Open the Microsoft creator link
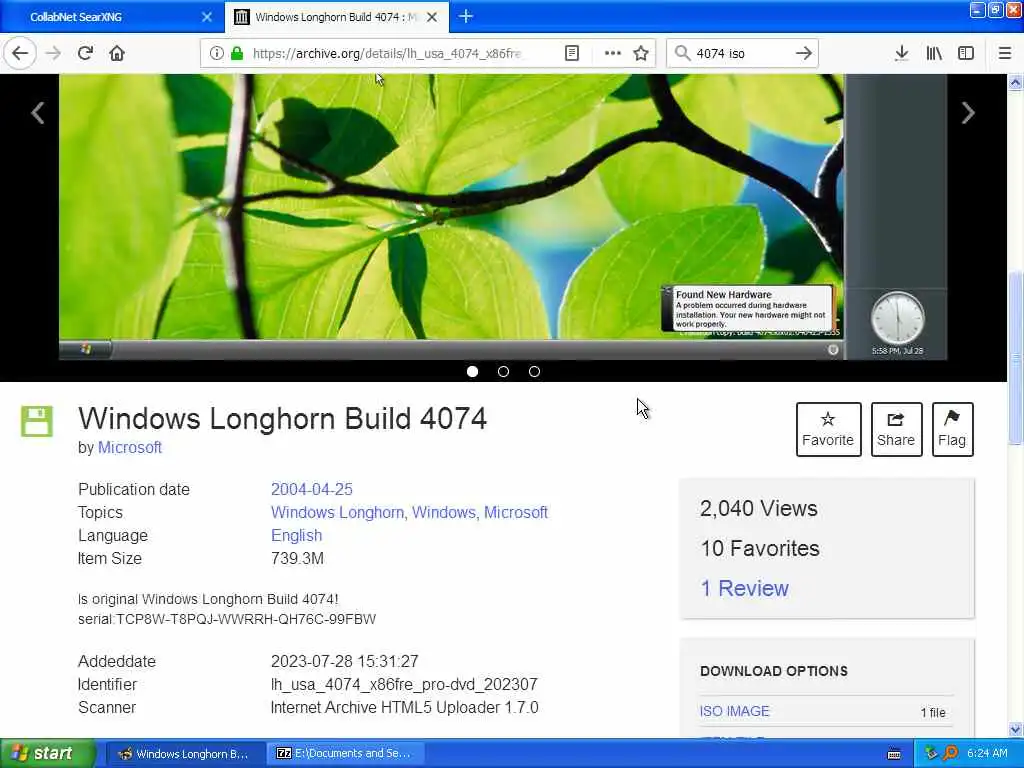Screen dimensions: 1024x768 129,447
